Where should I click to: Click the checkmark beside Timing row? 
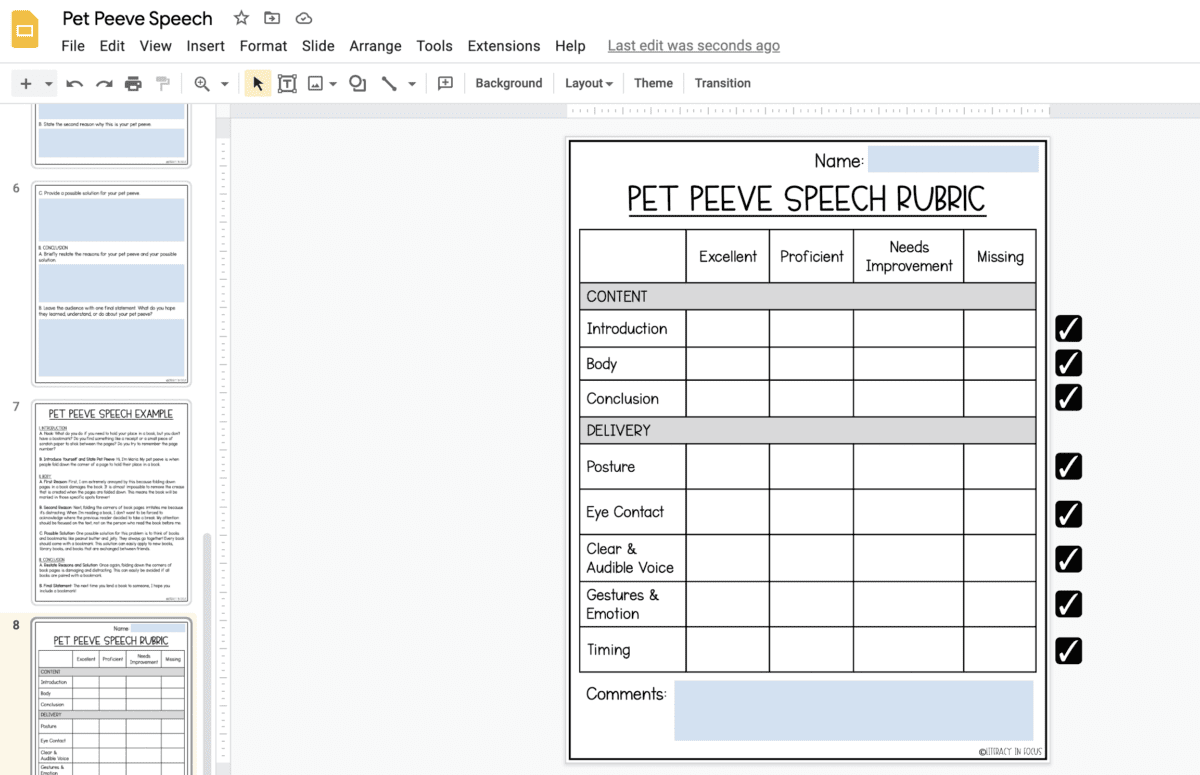point(1068,650)
